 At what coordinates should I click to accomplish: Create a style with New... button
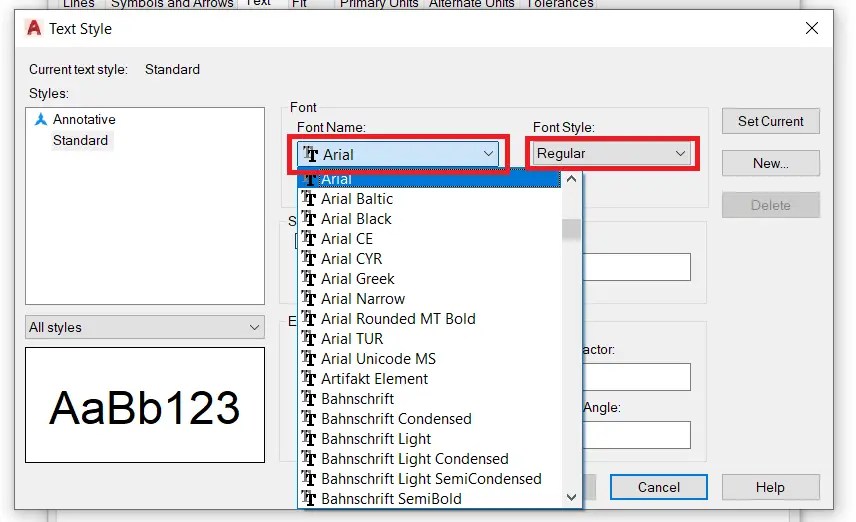(770, 163)
